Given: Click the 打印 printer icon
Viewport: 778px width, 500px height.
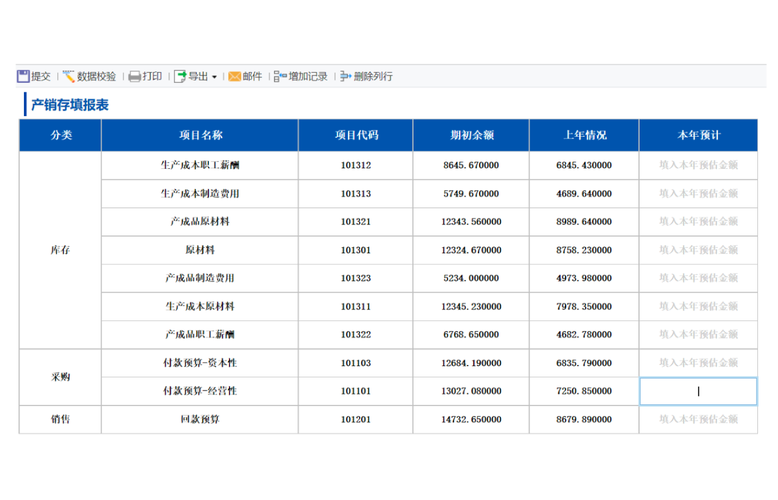Looking at the screenshot, I should [134, 76].
